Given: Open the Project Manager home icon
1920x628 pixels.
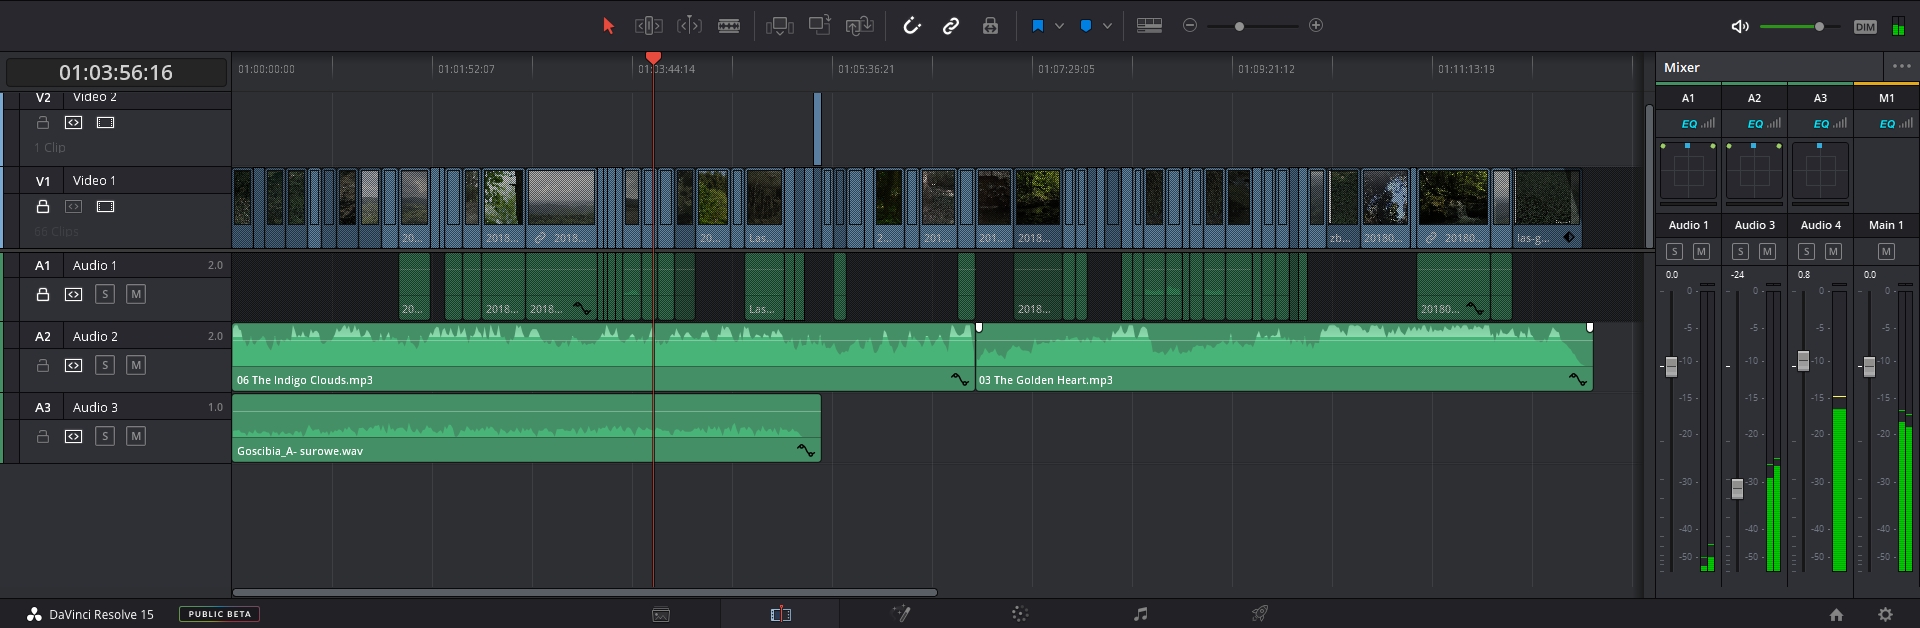Looking at the screenshot, I should click(x=1836, y=615).
